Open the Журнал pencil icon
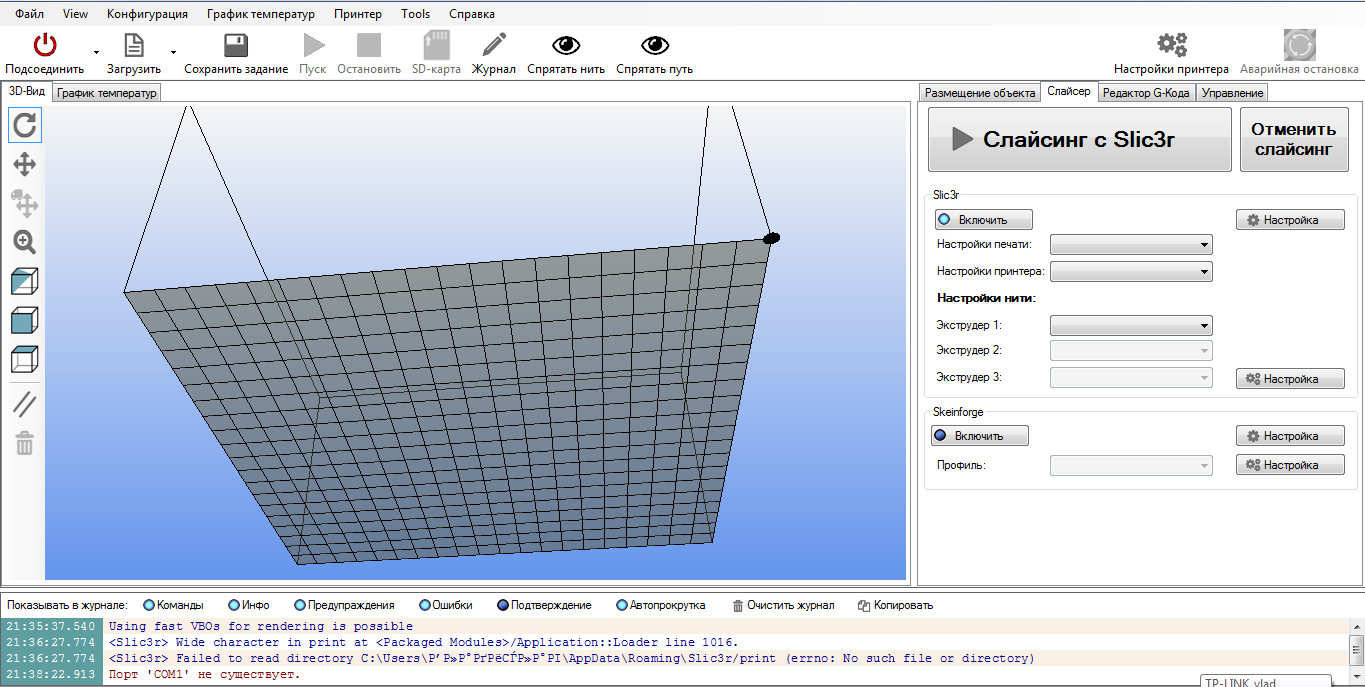 494,45
